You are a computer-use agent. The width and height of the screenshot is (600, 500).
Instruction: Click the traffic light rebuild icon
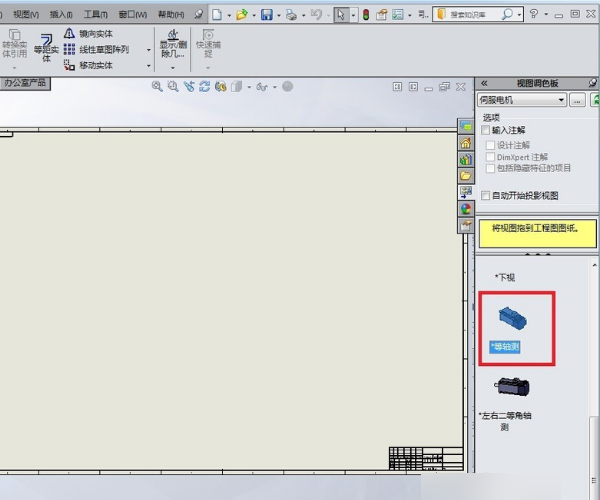pyautogui.click(x=366, y=14)
